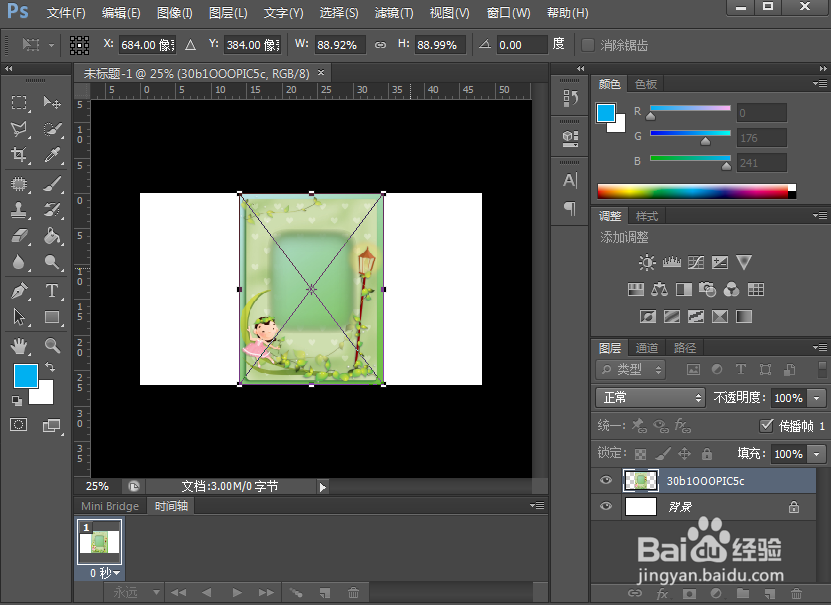Select the Crop tool

(19, 155)
